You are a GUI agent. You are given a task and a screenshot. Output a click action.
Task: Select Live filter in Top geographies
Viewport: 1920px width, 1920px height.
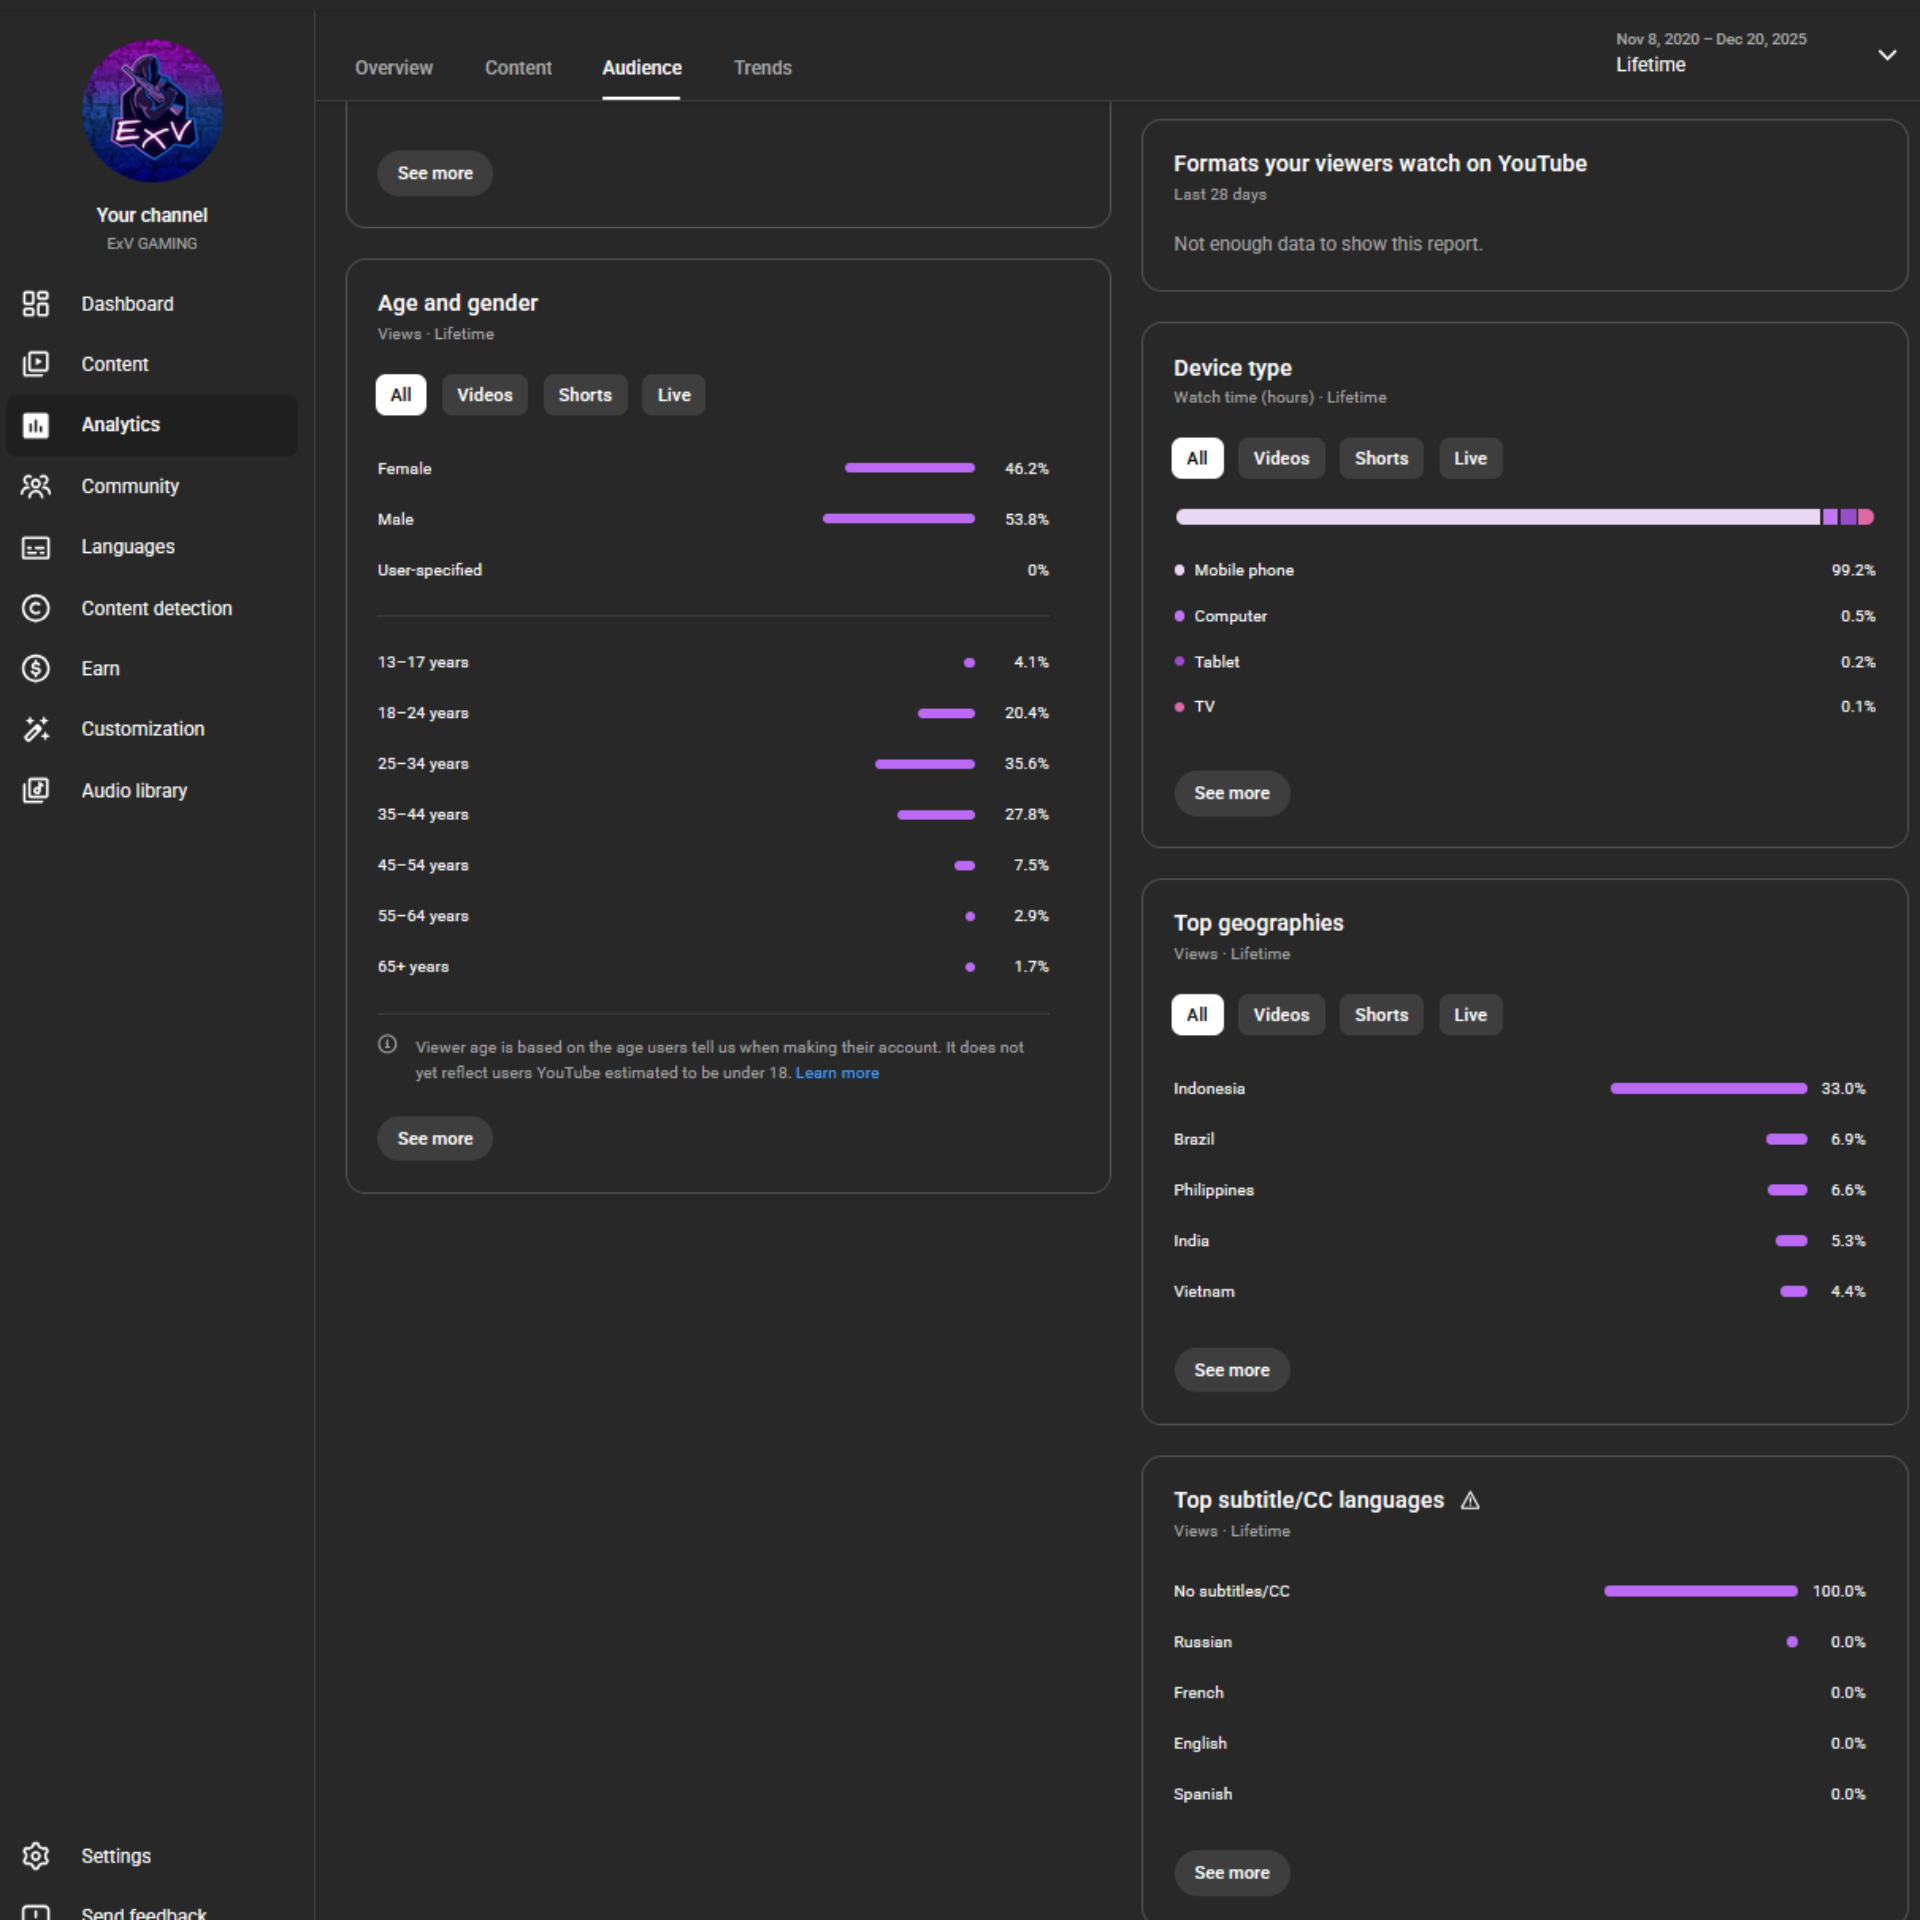(x=1469, y=1014)
